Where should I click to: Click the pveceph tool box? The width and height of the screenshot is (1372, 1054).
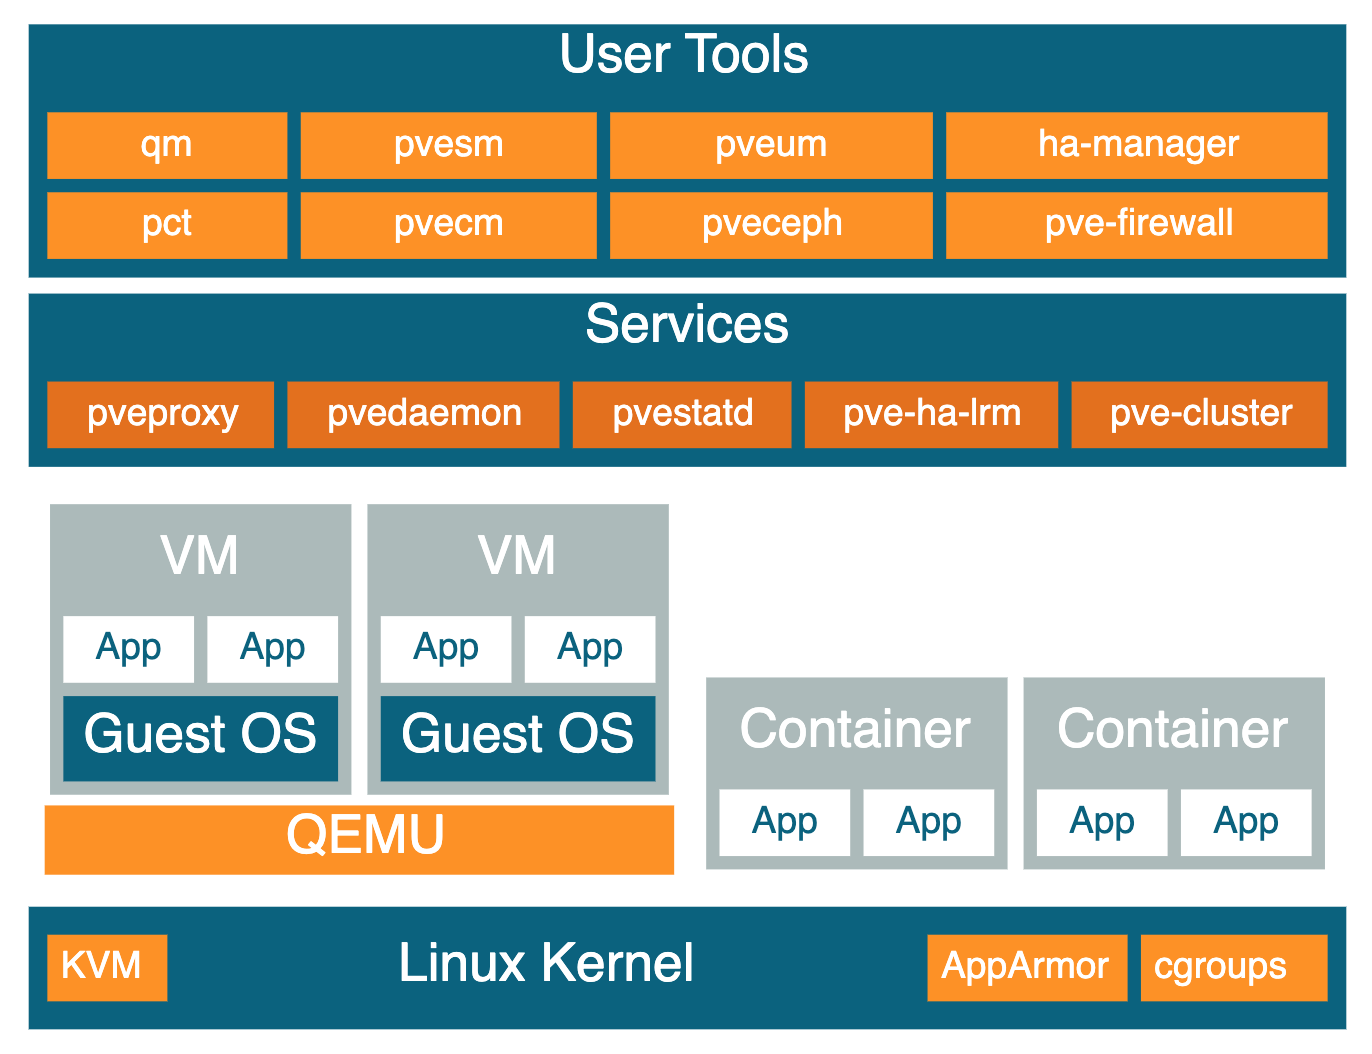pos(771,225)
